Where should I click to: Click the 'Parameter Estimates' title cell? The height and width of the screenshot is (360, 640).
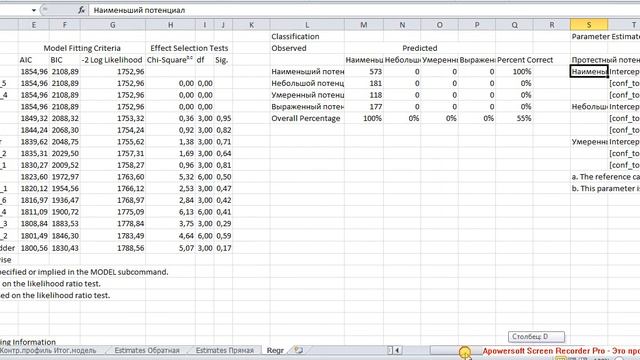coord(605,37)
